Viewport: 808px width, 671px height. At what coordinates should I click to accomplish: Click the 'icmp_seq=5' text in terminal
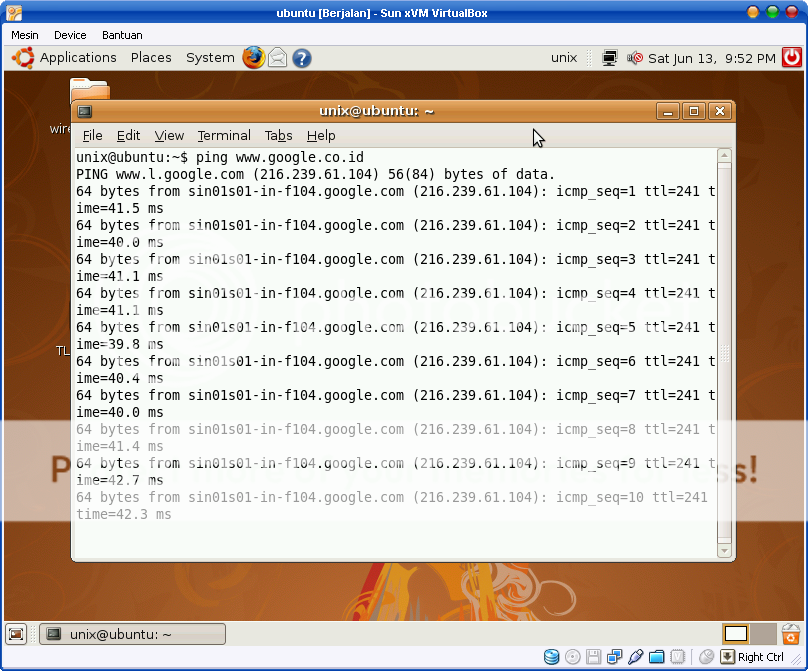(x=596, y=327)
